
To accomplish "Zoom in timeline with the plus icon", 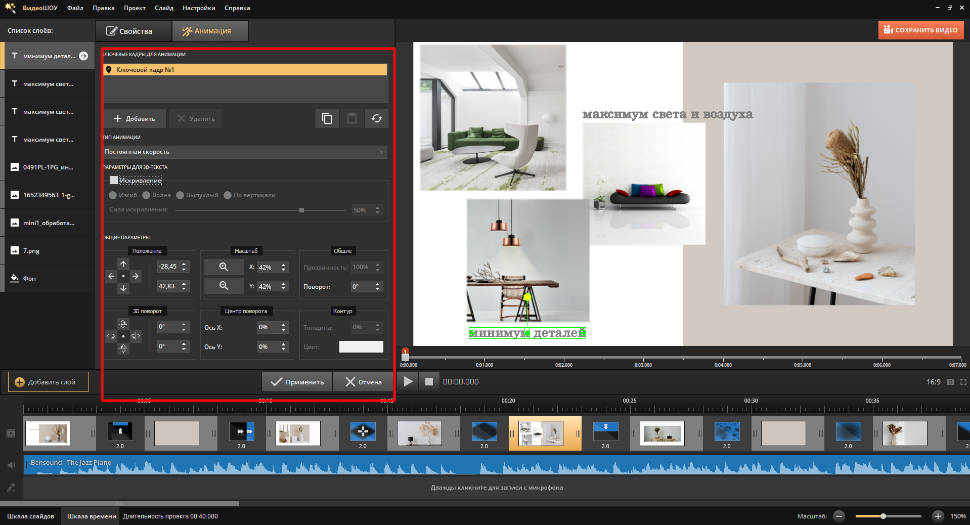I will coord(938,516).
